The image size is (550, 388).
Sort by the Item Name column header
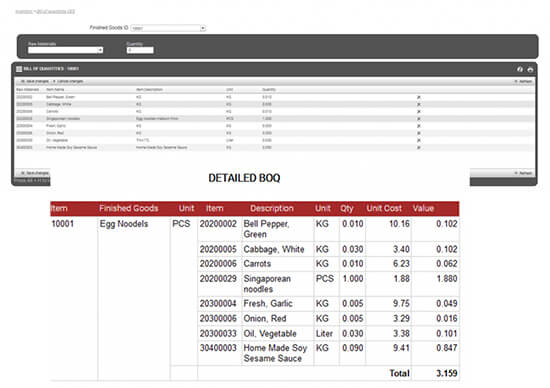pos(55,90)
